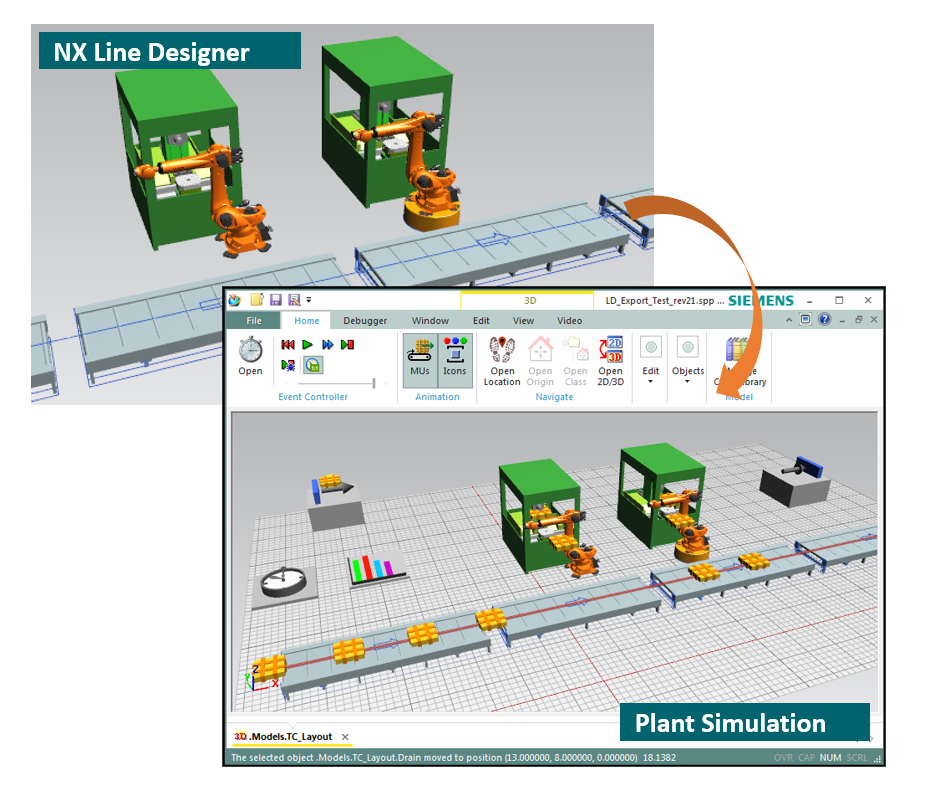Click the minus at the speed slider
Screen dimensions: 939x801
287,383
